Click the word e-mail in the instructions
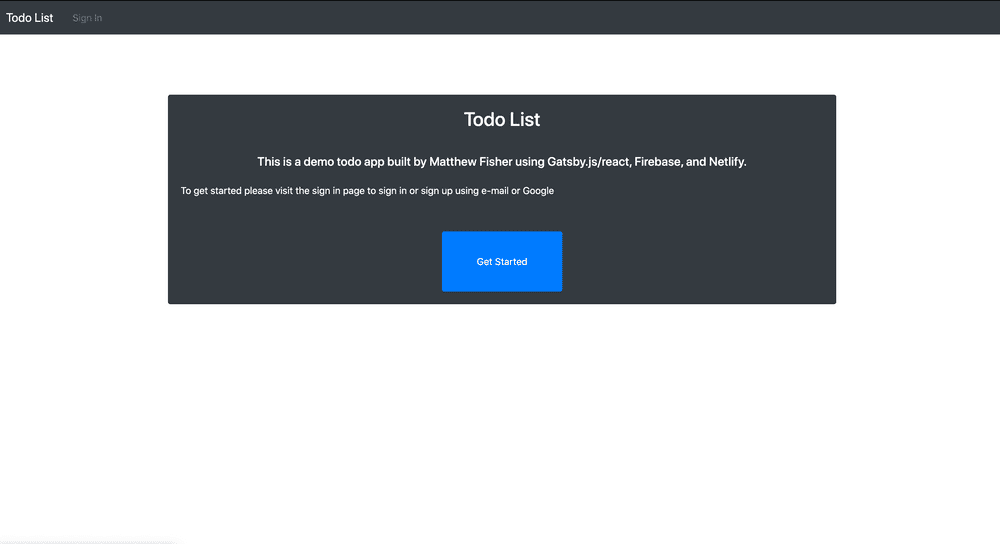The height and width of the screenshot is (544, 1000). coord(494,191)
